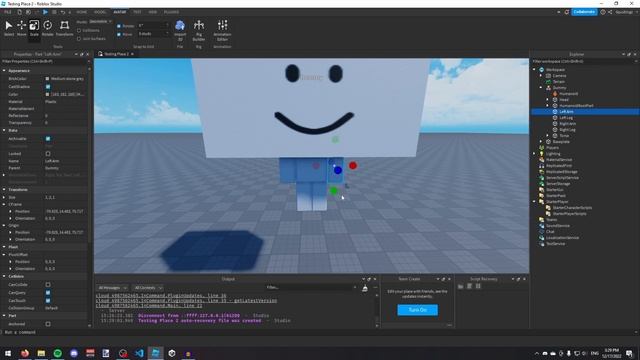Screen dimensions: 640x360
Task: Click the Workspace globe icon in Explorer
Action: [542, 70]
